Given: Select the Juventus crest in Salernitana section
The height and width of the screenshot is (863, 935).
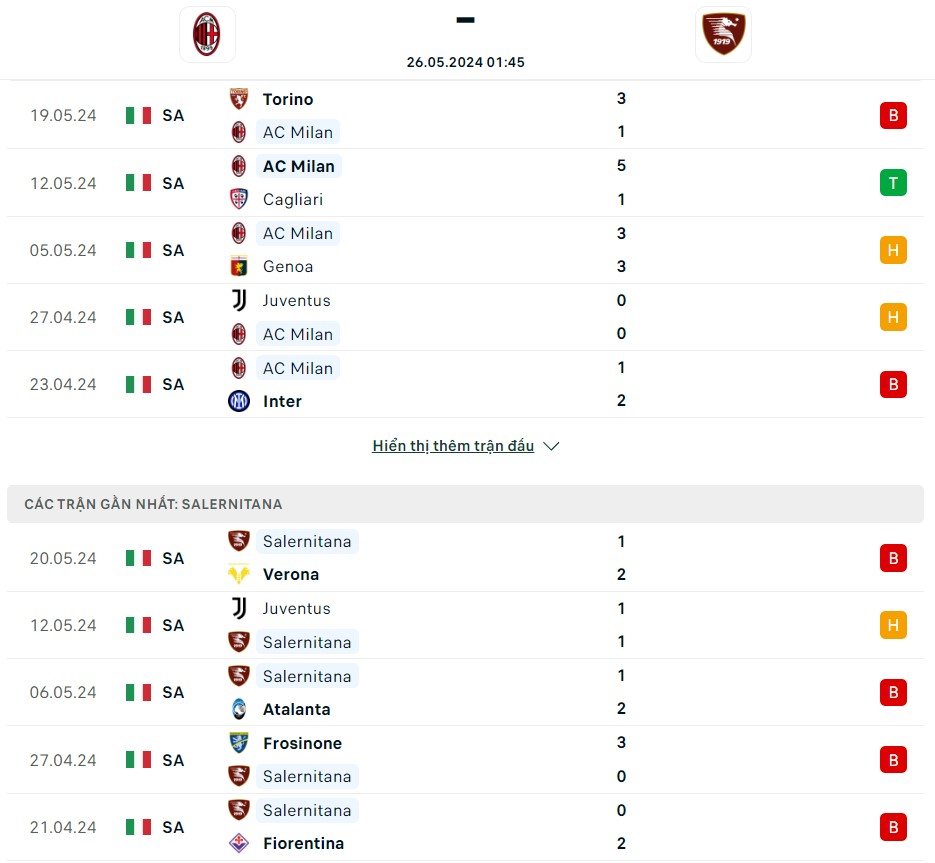Looking at the screenshot, I should click(238, 608).
